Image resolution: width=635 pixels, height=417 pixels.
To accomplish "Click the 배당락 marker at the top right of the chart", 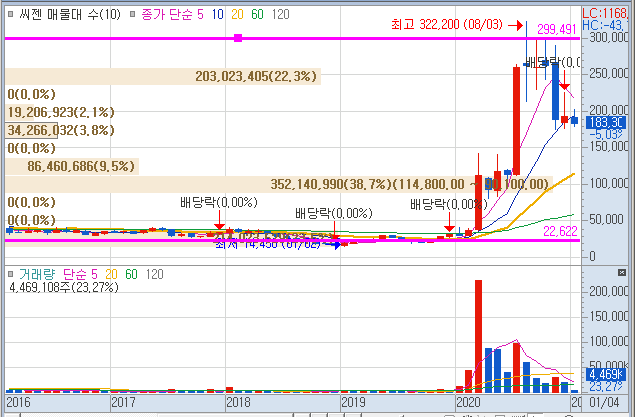I will (x=552, y=63).
